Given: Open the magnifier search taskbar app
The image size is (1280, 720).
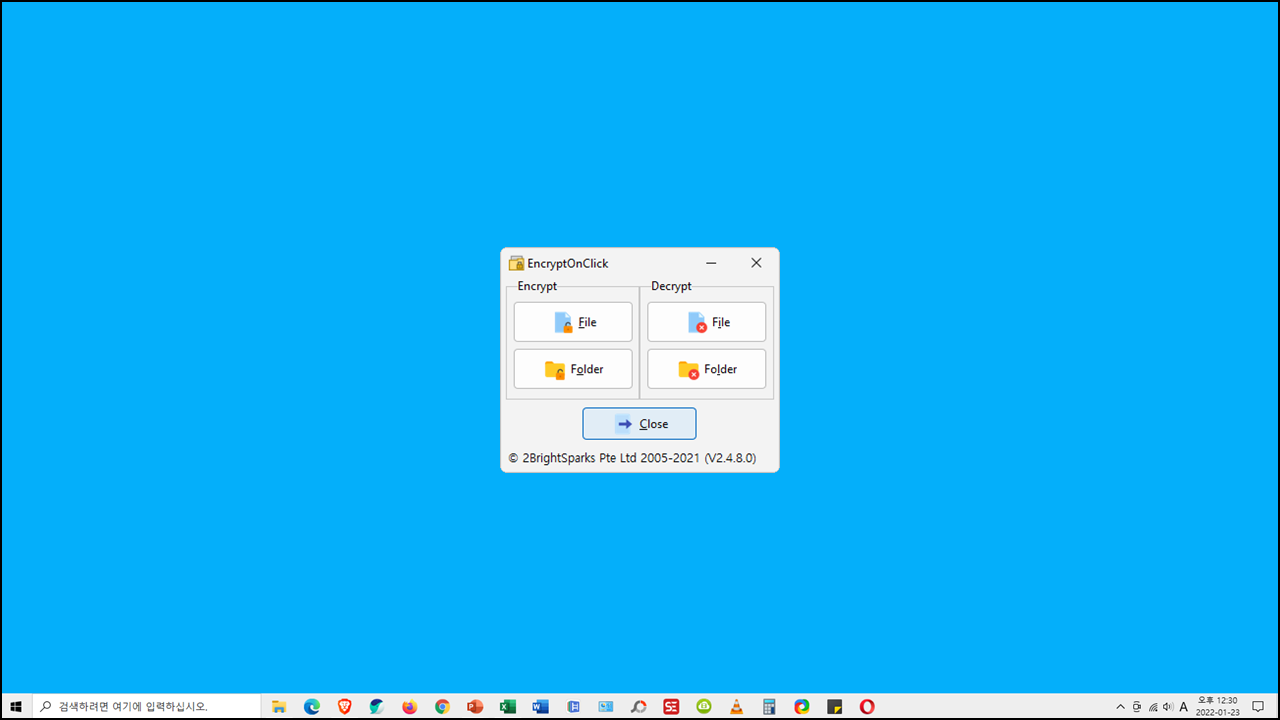Looking at the screenshot, I should [638, 707].
